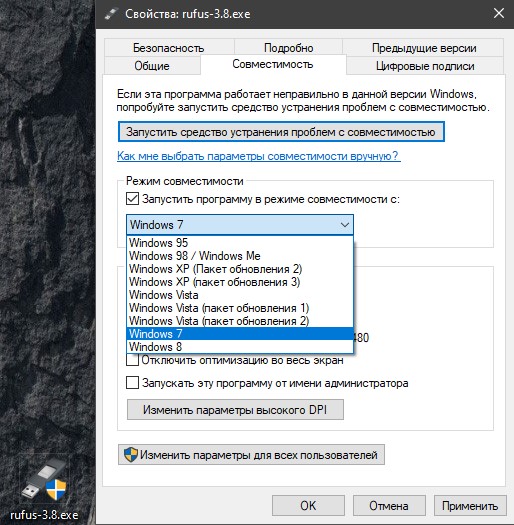Uncheck Запустить программу в режиме совместимости
The height and width of the screenshot is (525, 514).
pyautogui.click(x=133, y=199)
